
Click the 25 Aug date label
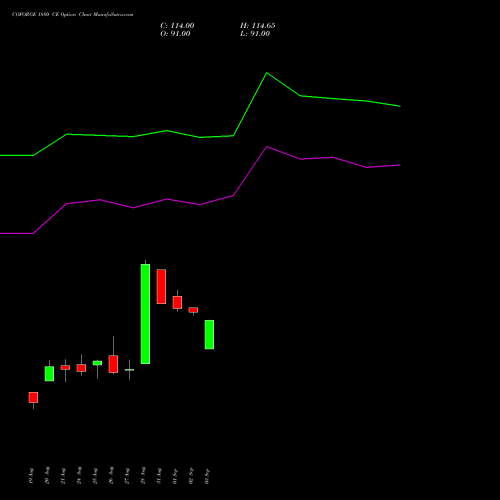(95, 476)
